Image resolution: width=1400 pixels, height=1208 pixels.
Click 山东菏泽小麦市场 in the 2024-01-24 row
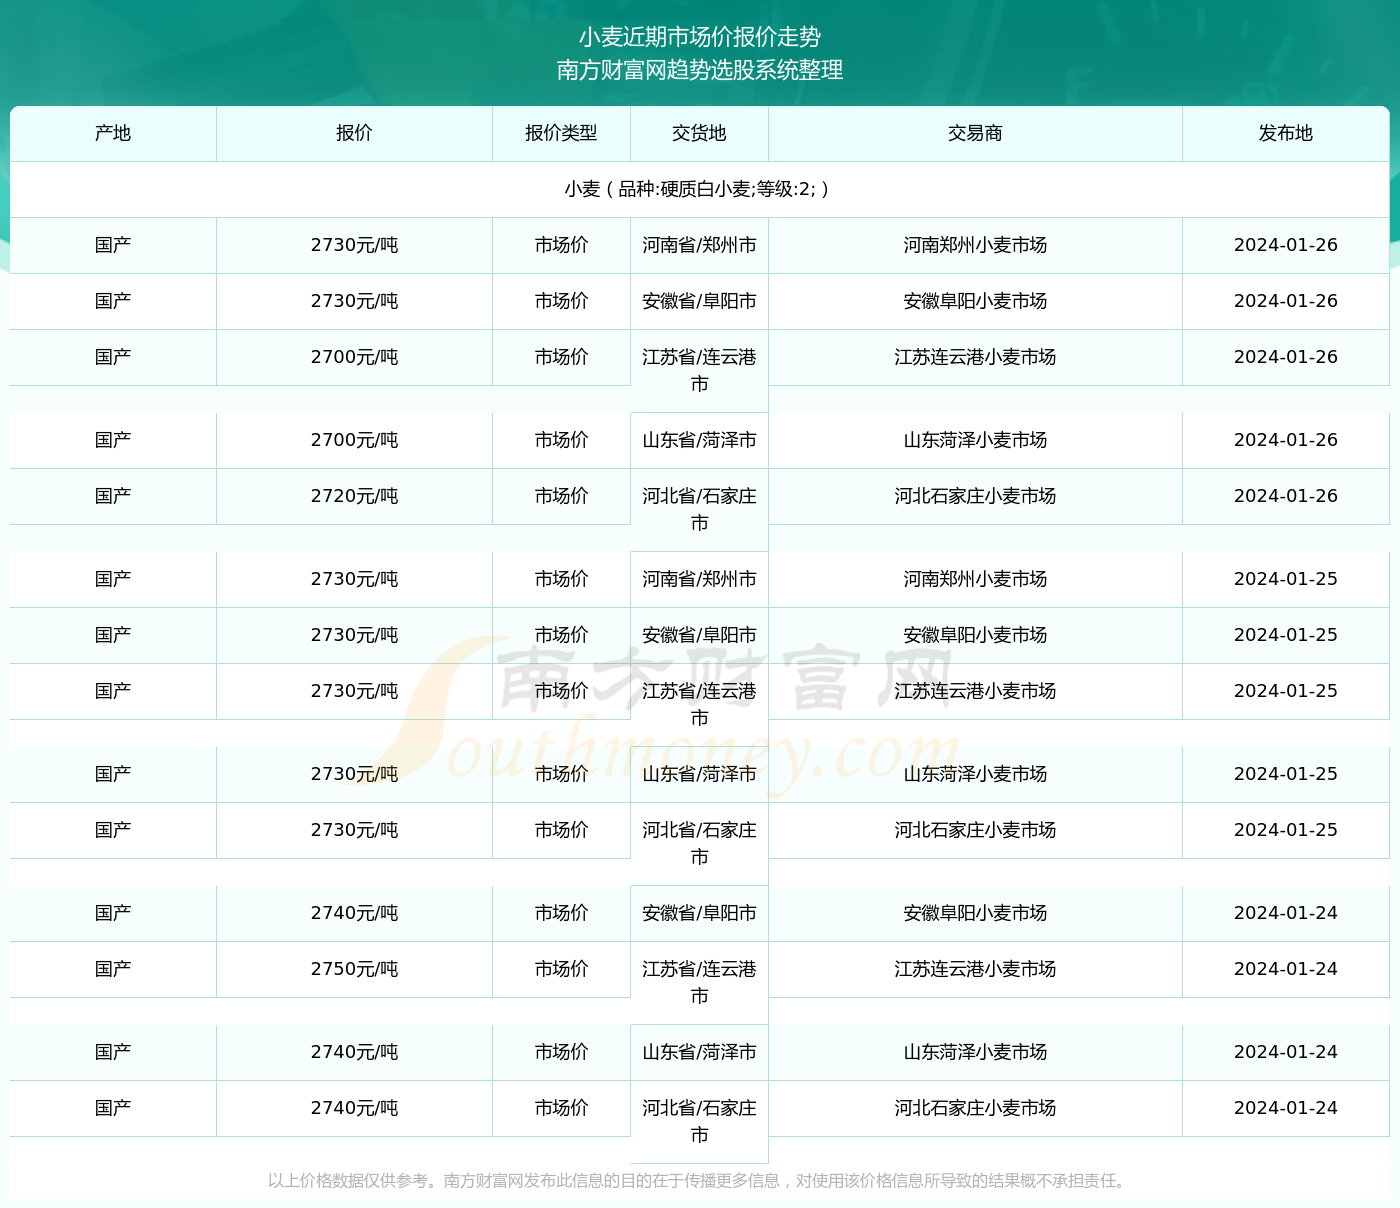coord(975,1052)
